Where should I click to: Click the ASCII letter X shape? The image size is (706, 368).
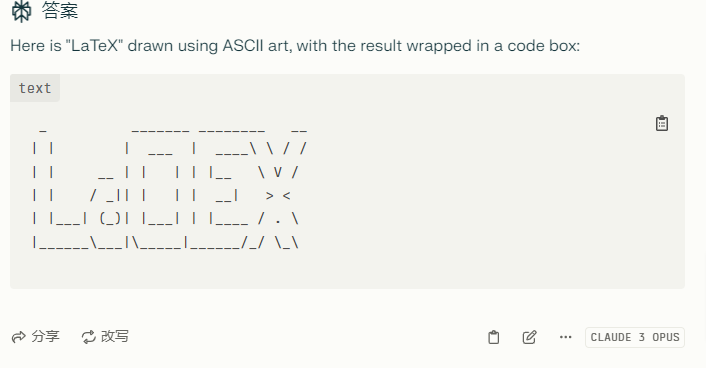pos(278,187)
